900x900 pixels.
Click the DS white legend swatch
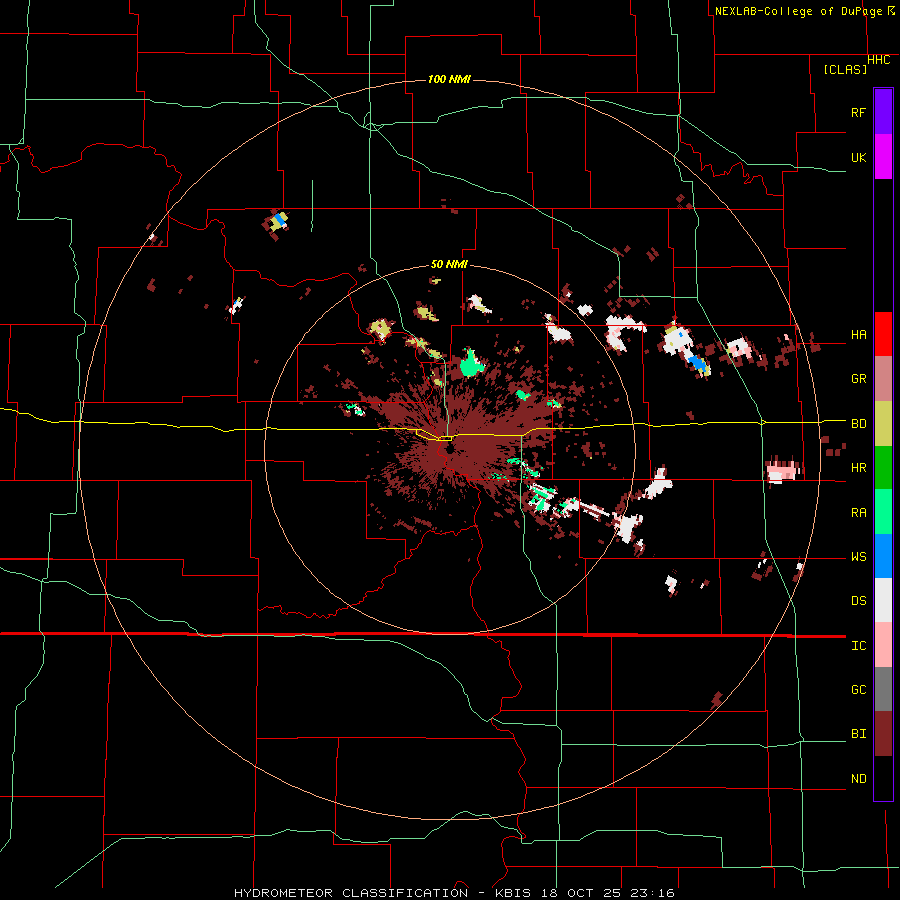883,600
